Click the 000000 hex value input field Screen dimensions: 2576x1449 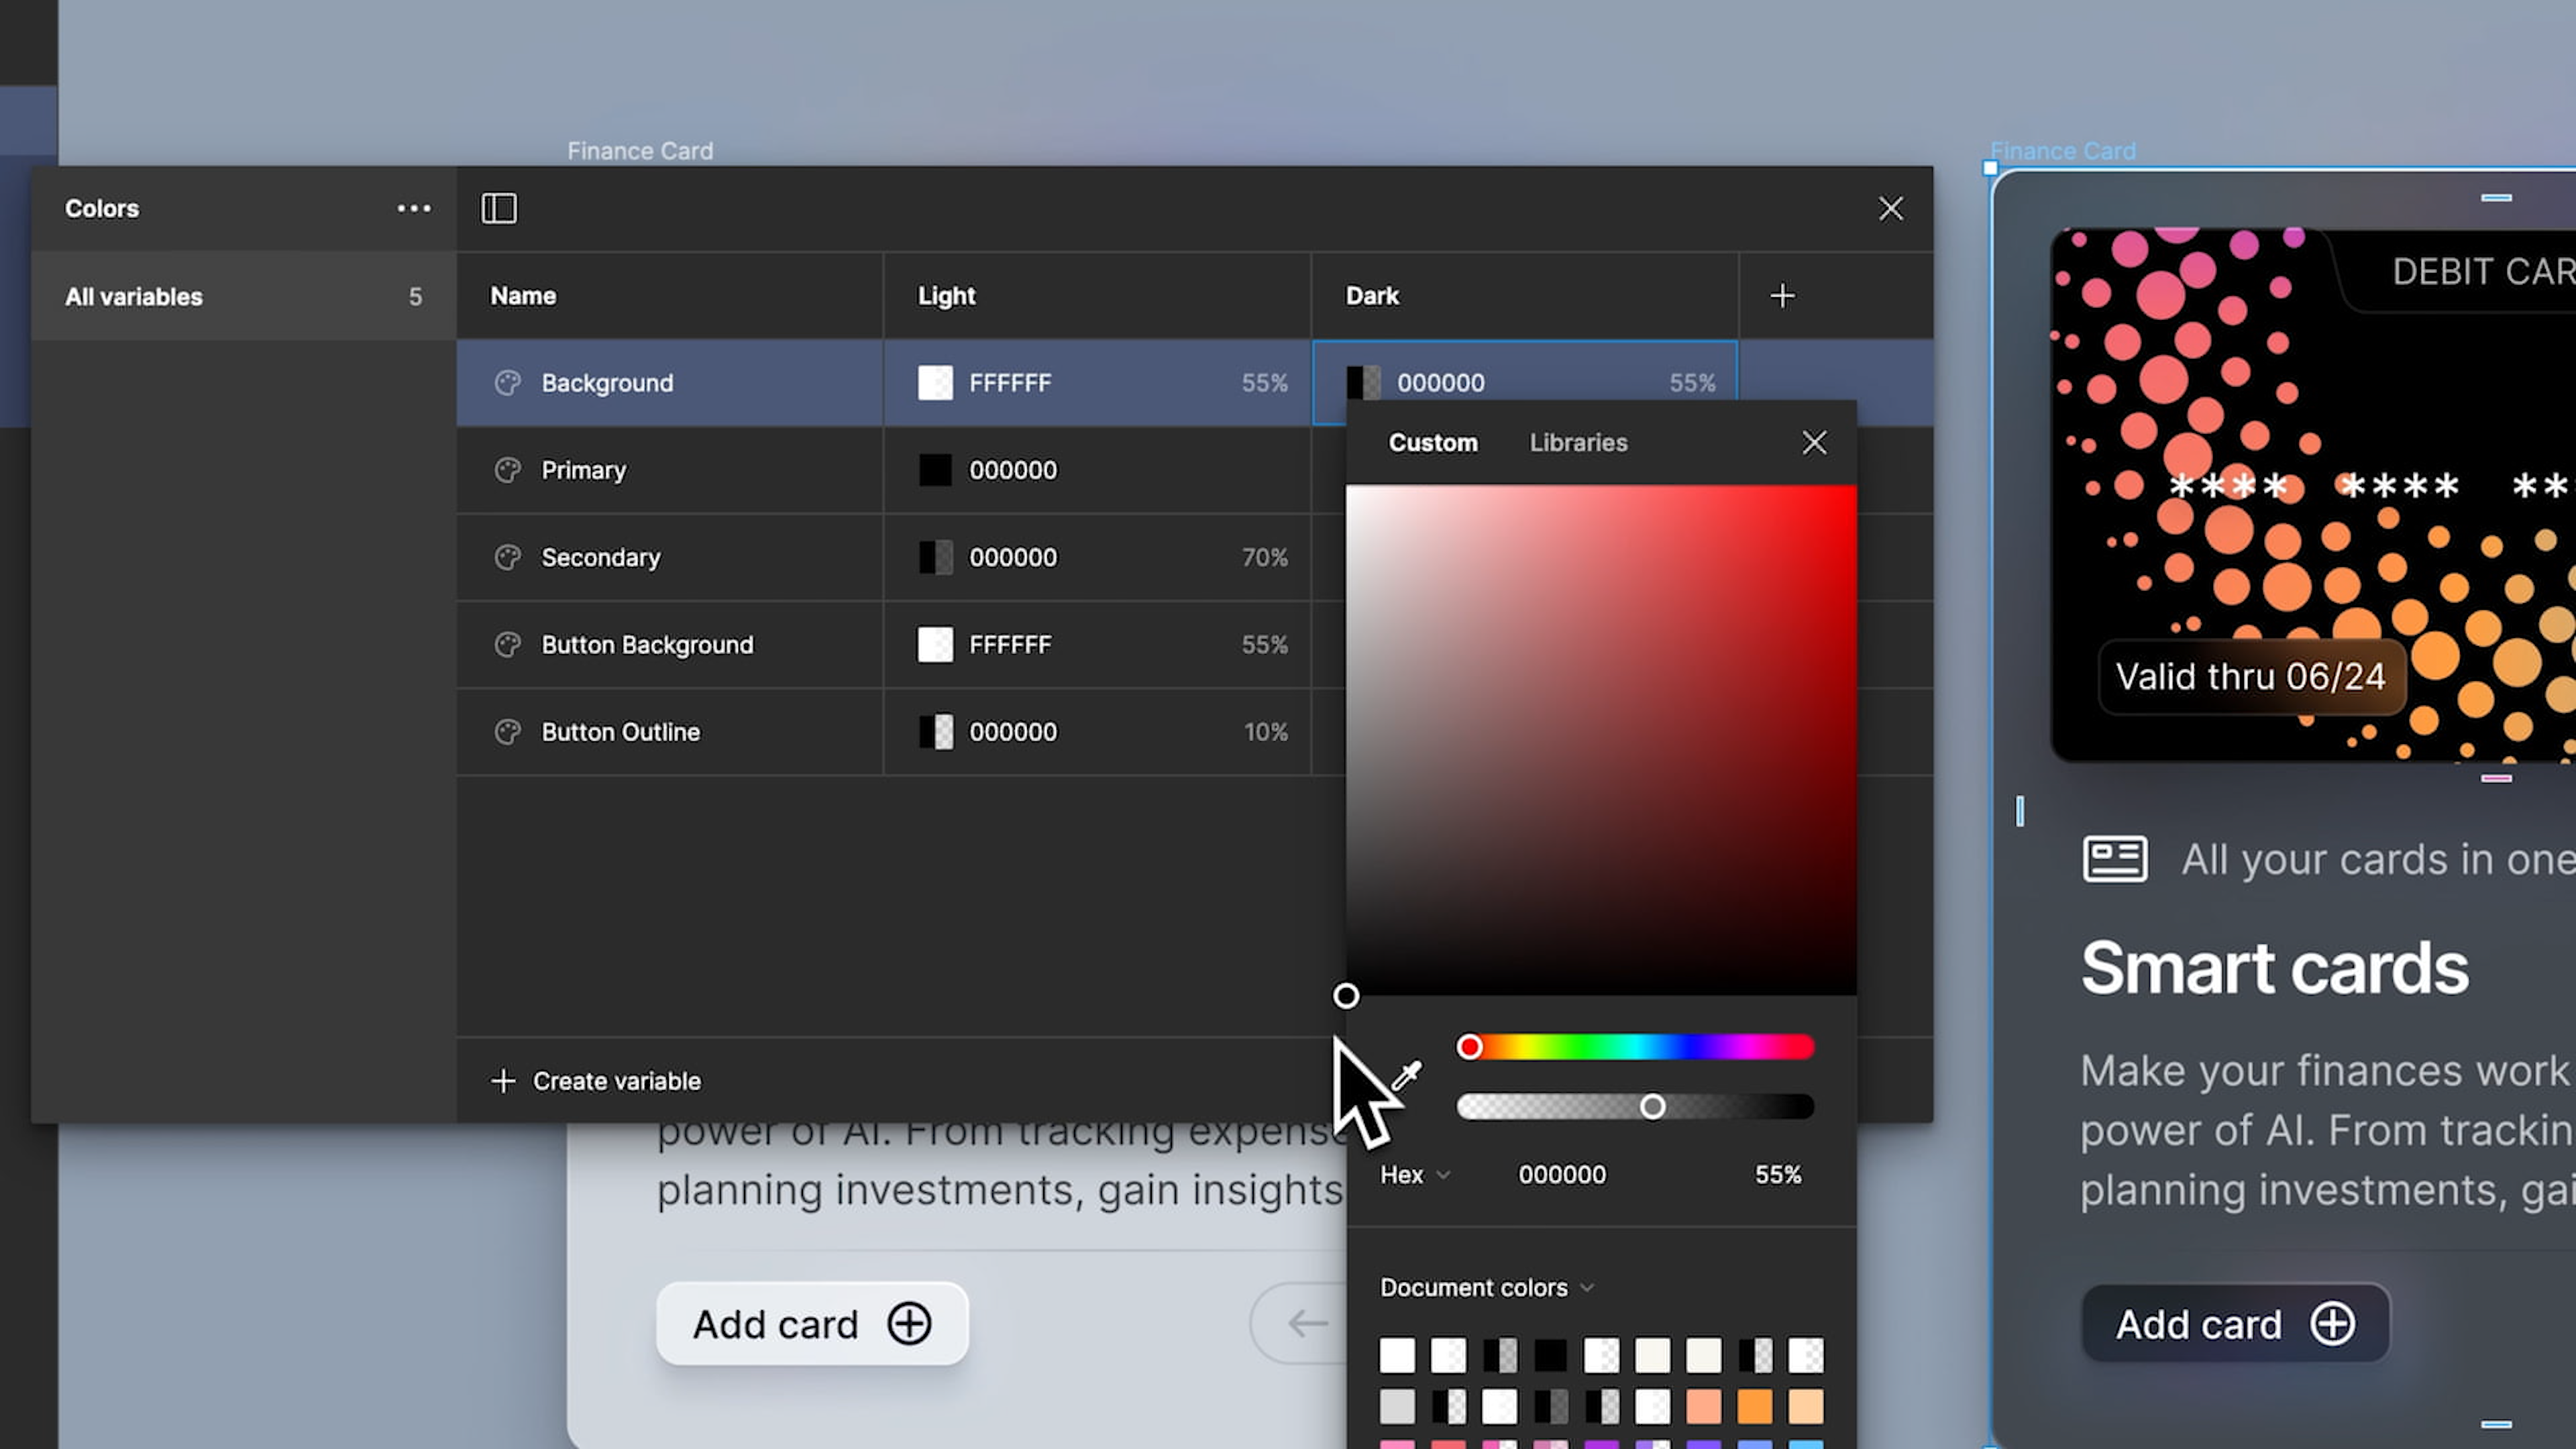coord(1562,1174)
